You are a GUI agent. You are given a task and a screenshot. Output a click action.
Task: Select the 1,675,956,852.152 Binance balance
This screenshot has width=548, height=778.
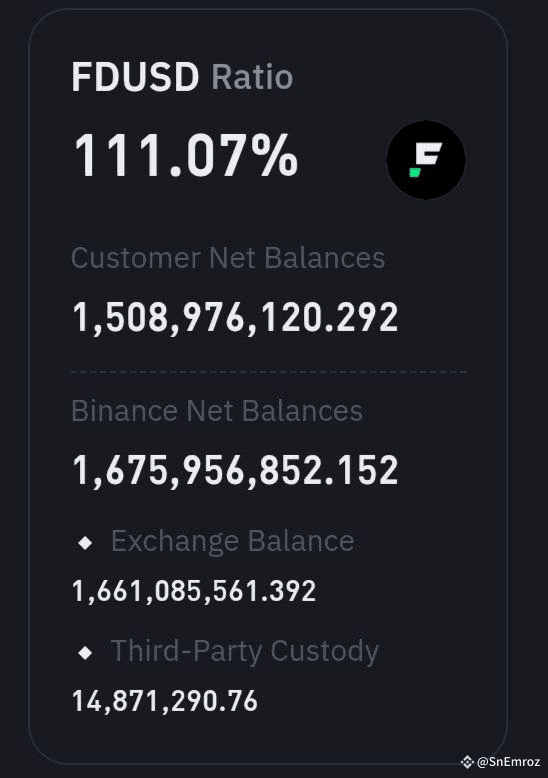[x=235, y=470]
